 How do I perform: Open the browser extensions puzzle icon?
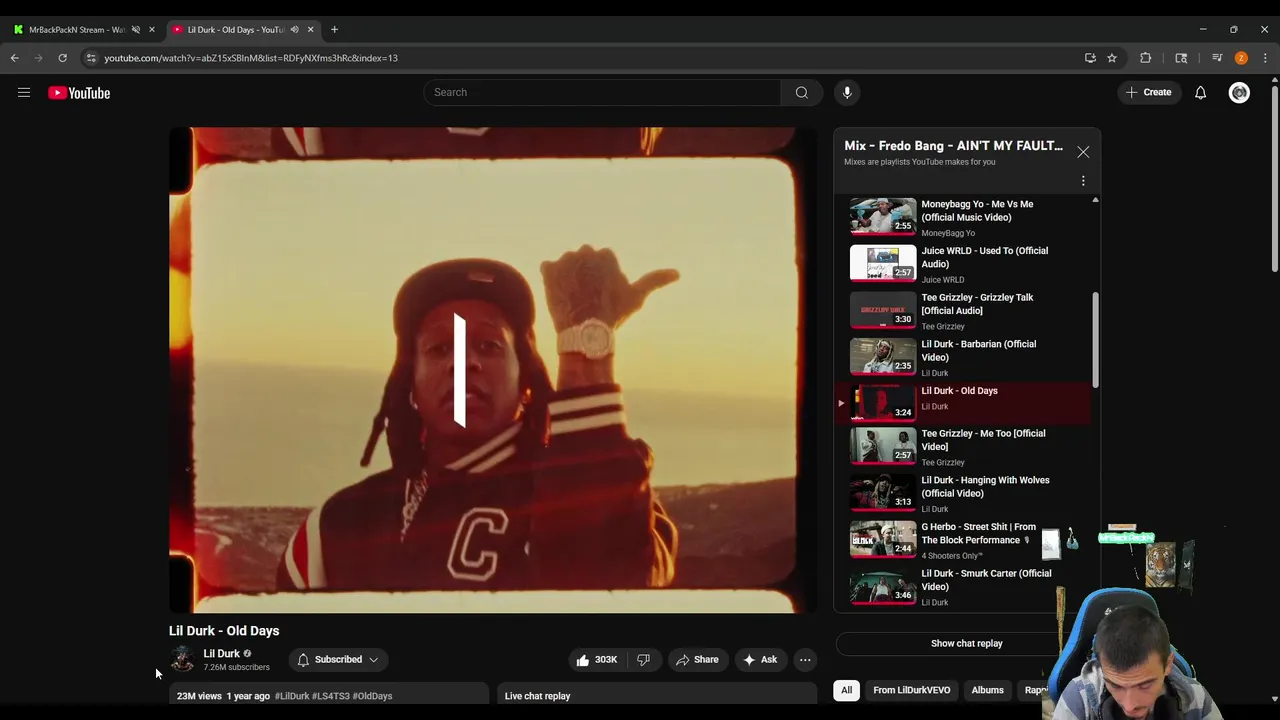click(x=1146, y=58)
